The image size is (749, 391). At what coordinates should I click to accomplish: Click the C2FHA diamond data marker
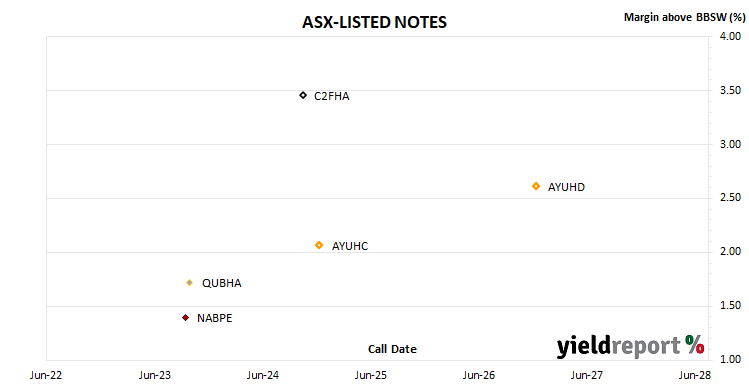tap(303, 95)
